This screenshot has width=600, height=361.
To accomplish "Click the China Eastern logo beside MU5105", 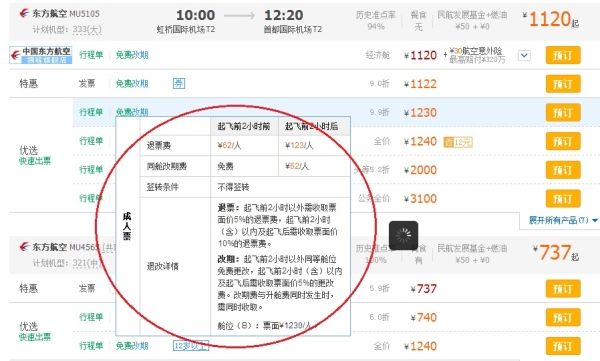I will 24,14.
